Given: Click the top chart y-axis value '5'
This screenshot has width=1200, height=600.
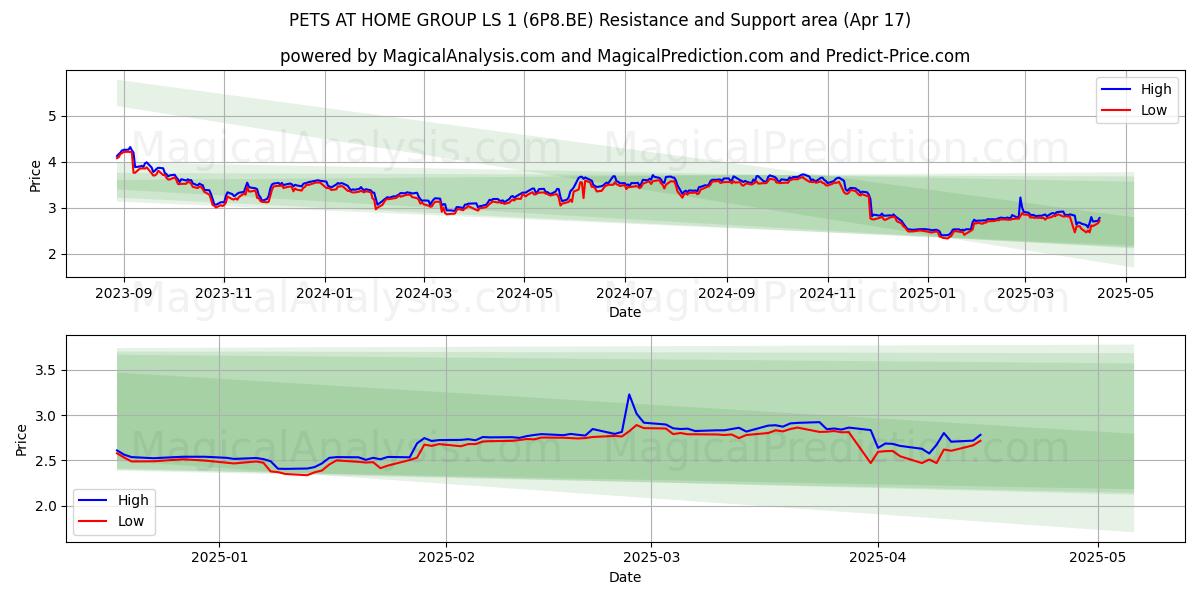Looking at the screenshot, I should coord(54,116).
